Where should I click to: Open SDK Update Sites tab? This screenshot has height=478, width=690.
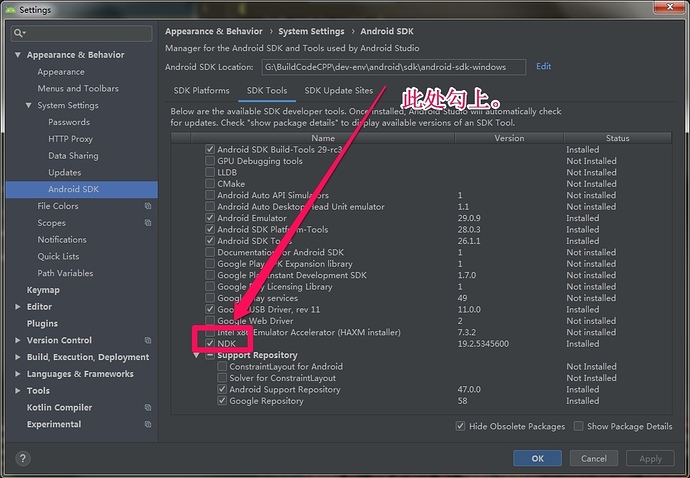[338, 91]
